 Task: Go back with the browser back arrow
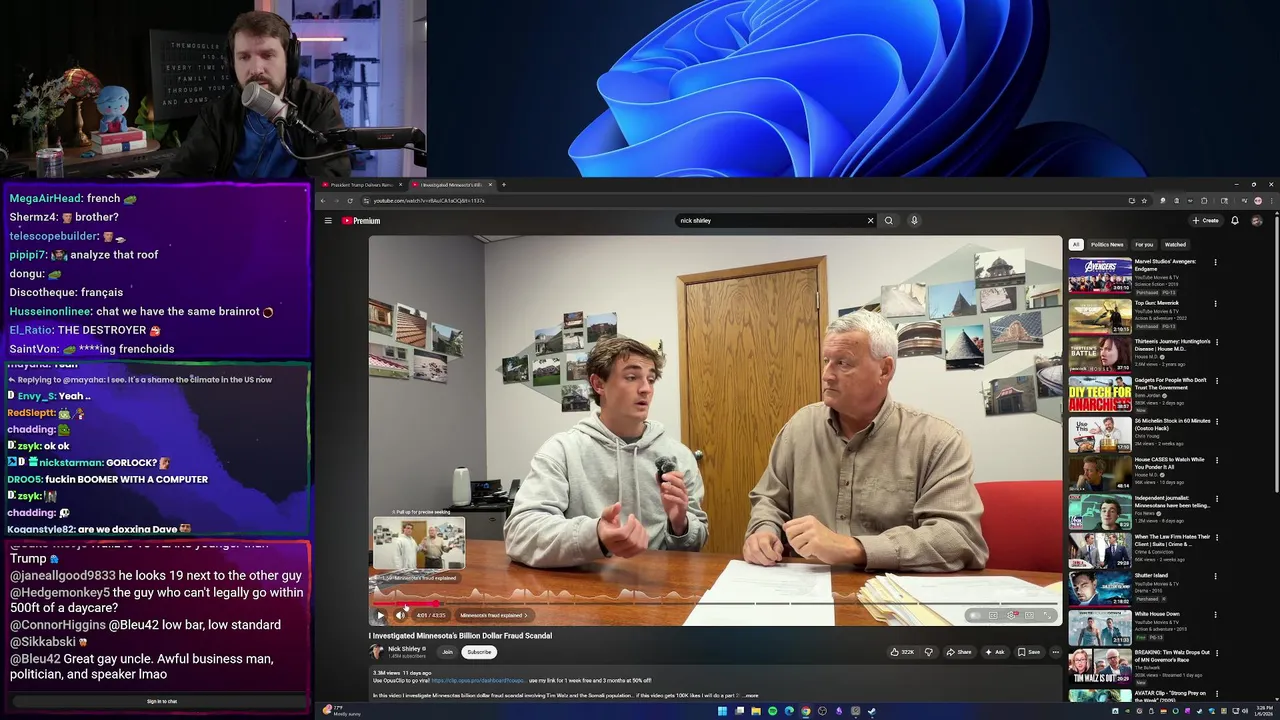click(x=323, y=201)
